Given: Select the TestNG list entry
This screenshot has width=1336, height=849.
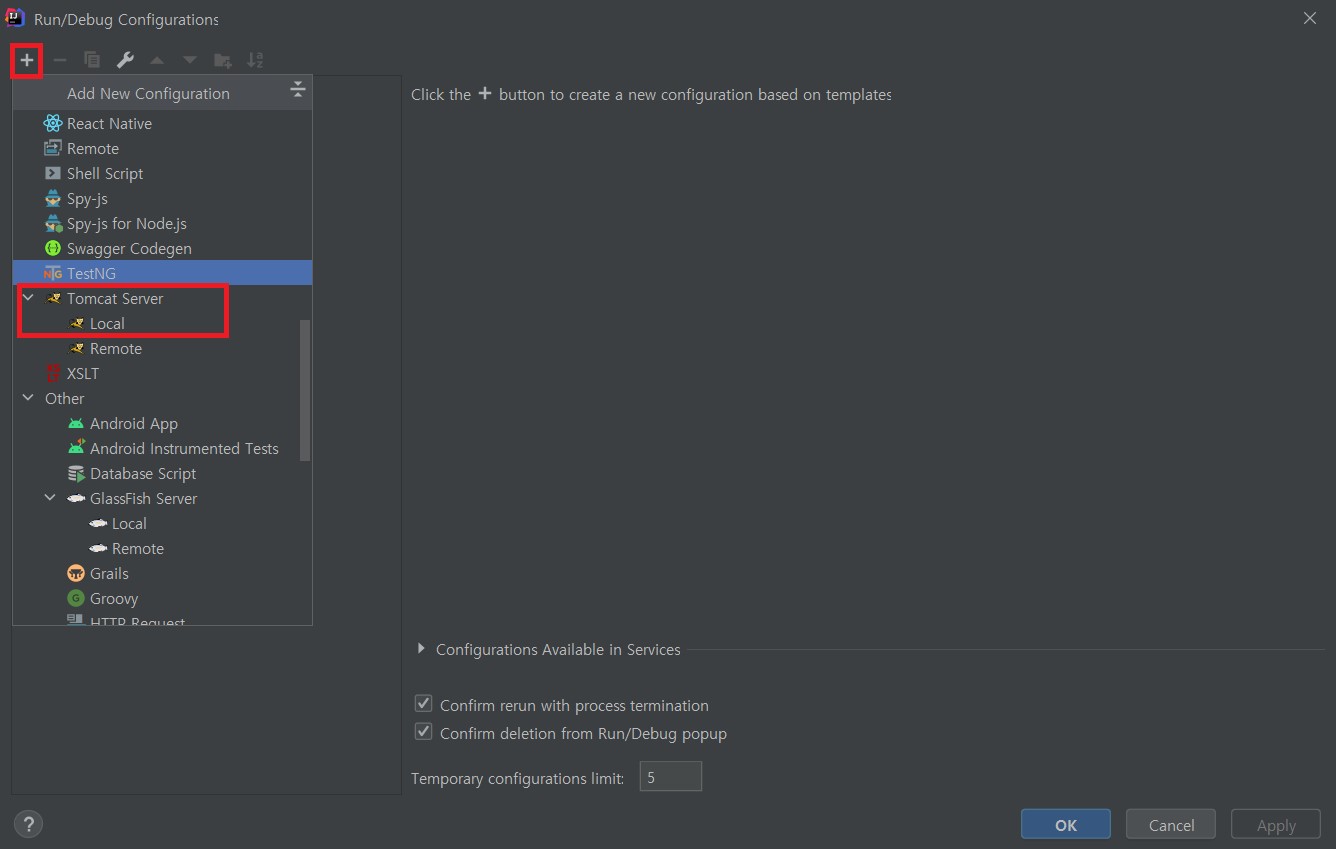Looking at the screenshot, I should click(162, 273).
